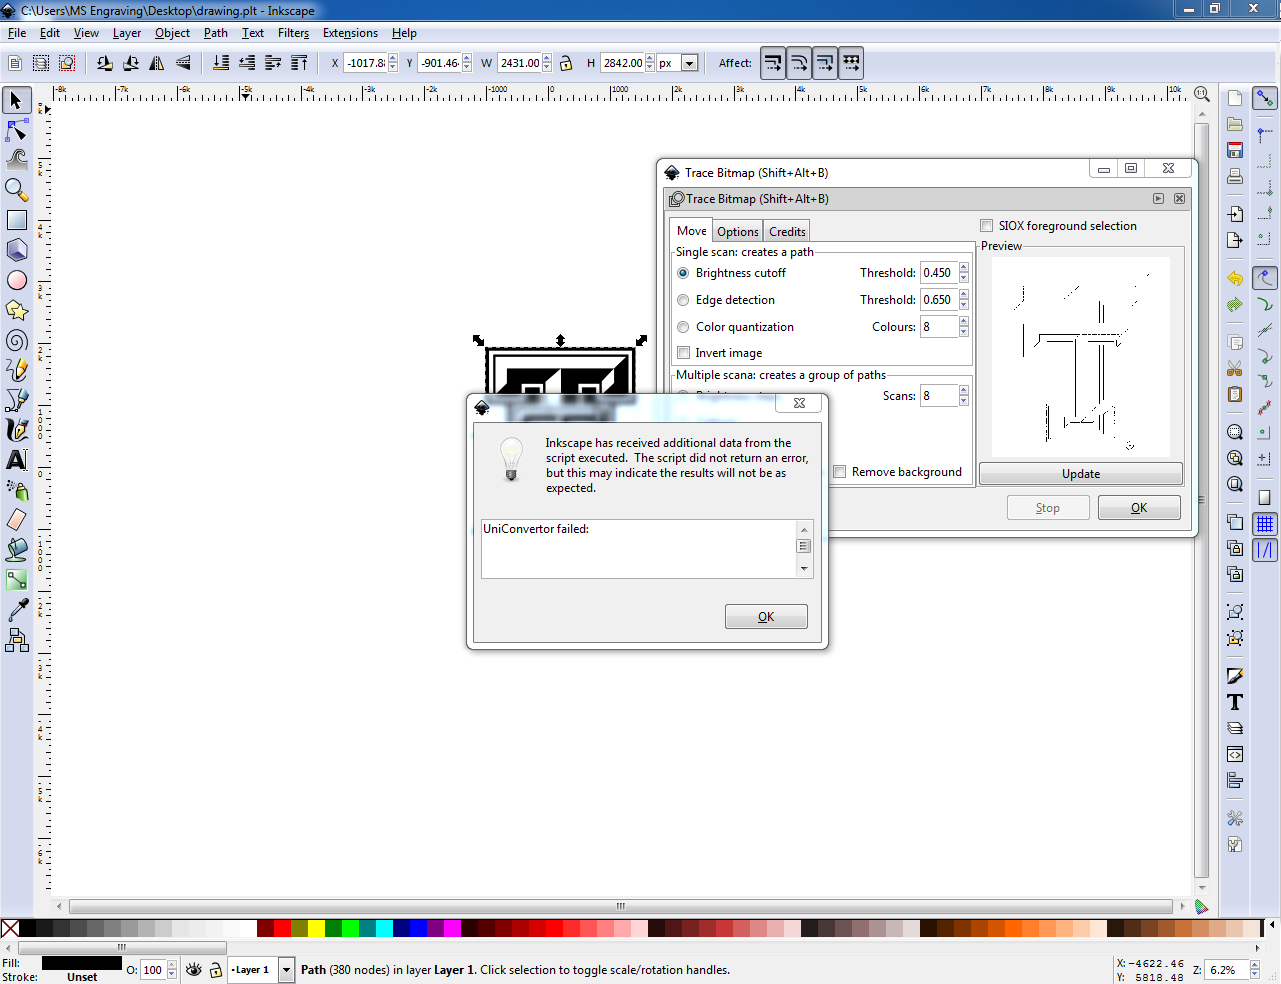This screenshot has height=984, width=1281.
Task: Select the Calligraphy pen tool
Action: tap(16, 430)
